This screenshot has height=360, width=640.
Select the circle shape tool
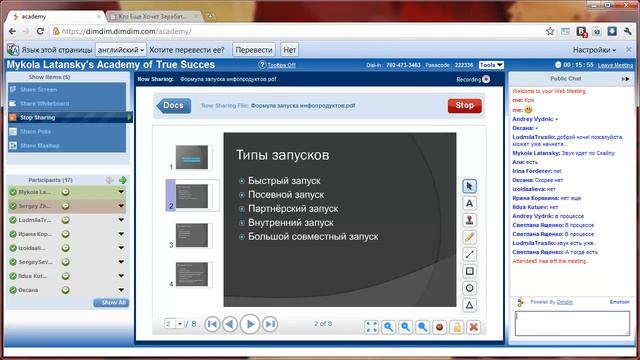pos(469,288)
